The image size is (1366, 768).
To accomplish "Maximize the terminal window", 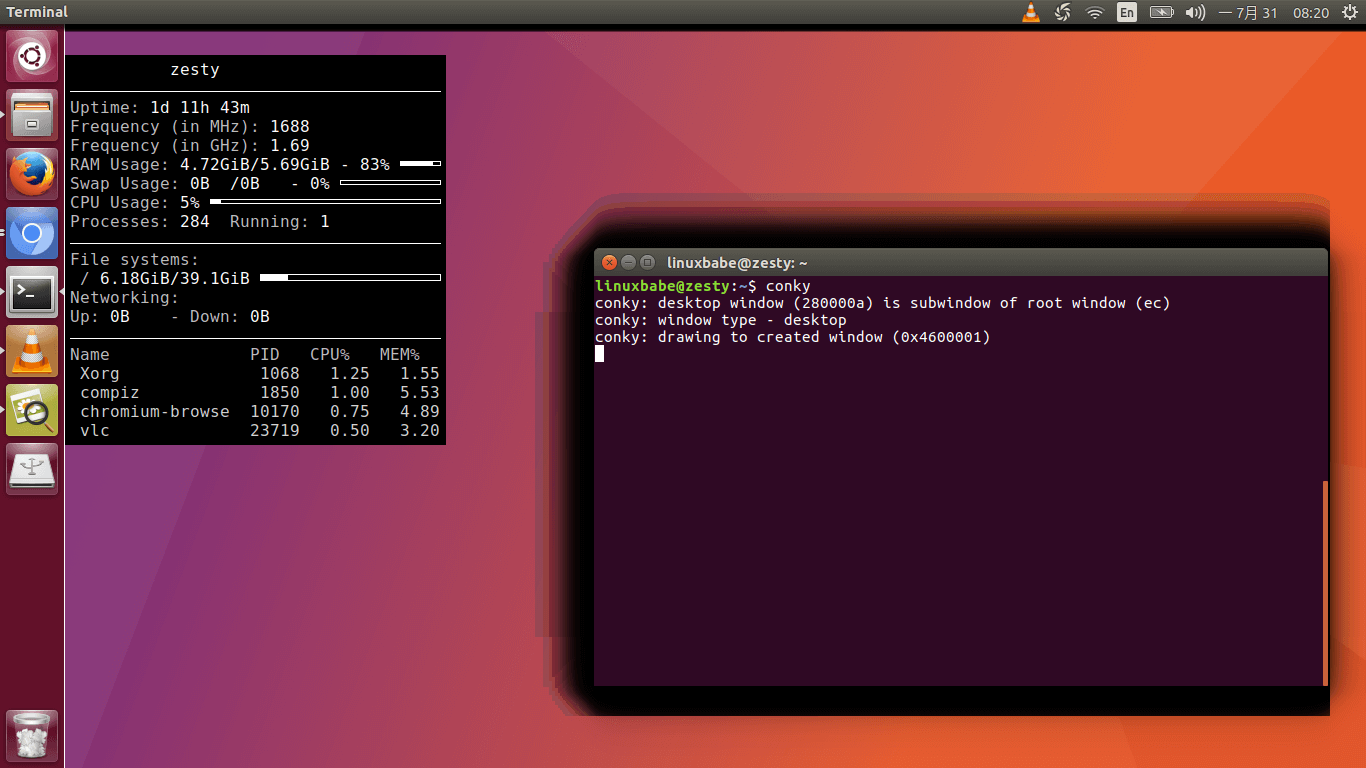I will click(x=647, y=262).
